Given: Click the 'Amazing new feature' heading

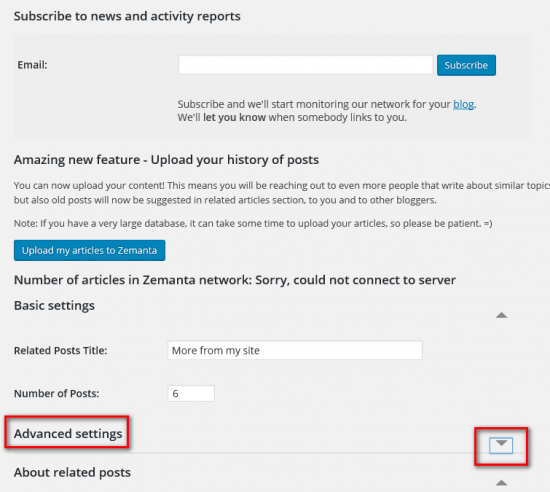Looking at the screenshot, I should pyautogui.click(x=166, y=160).
